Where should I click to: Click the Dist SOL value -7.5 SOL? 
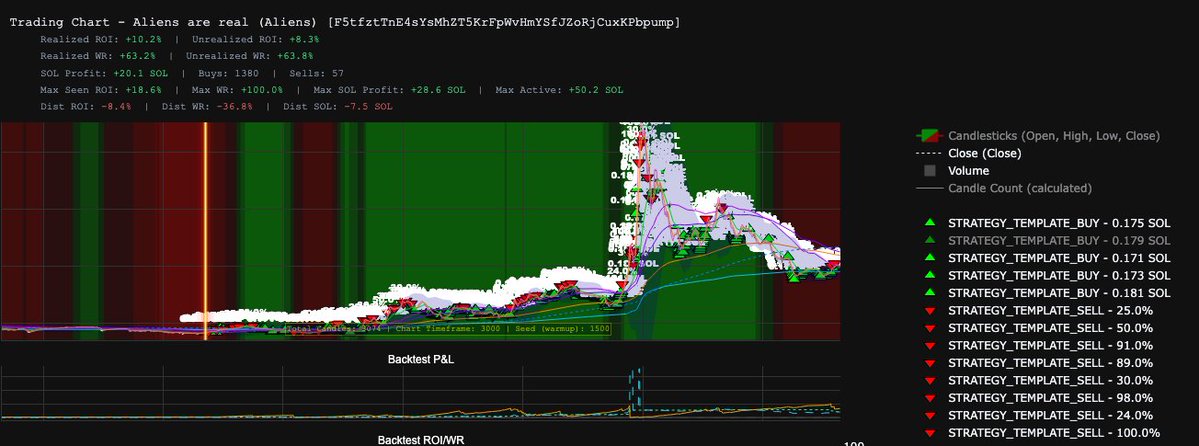point(369,106)
